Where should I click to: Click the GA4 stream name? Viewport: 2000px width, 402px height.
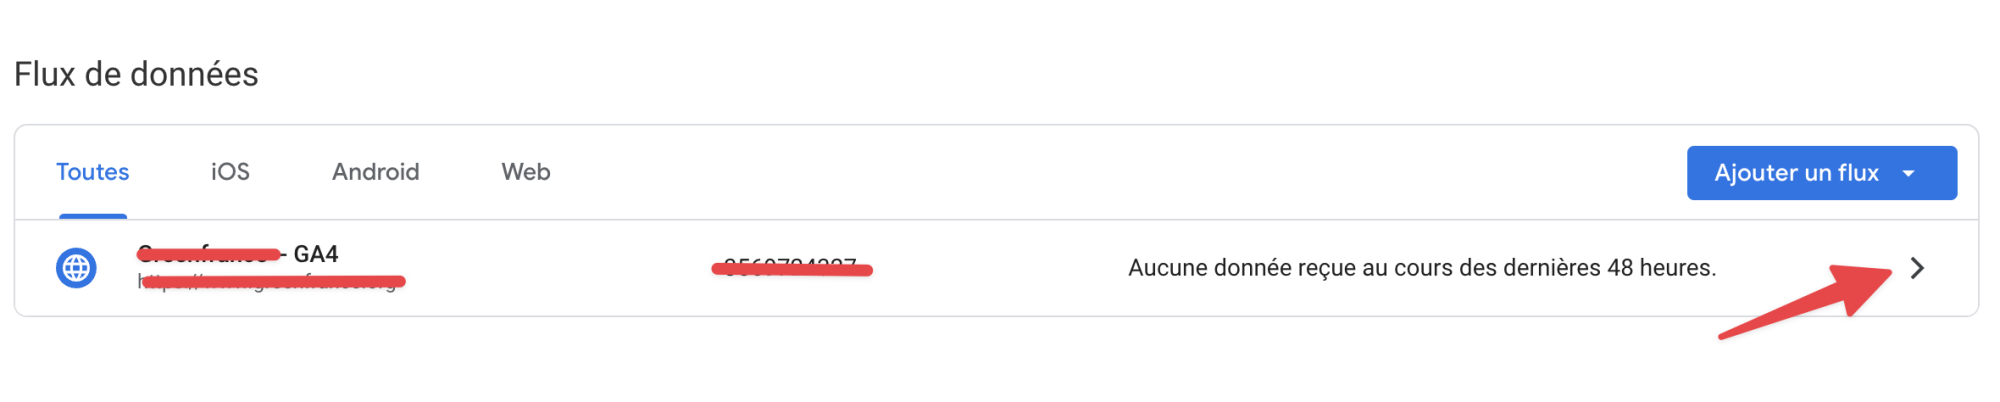coord(315,254)
